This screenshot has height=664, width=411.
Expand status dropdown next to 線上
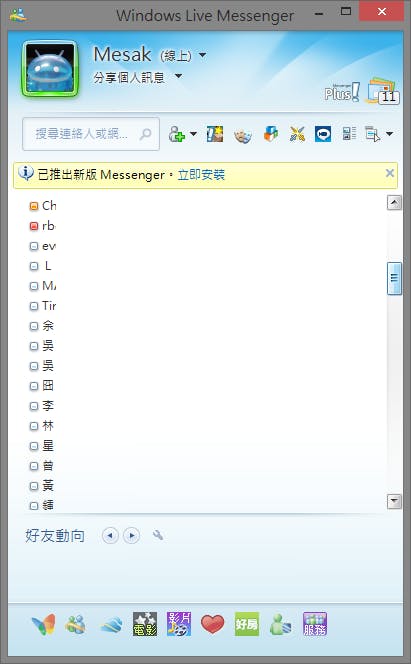203,55
